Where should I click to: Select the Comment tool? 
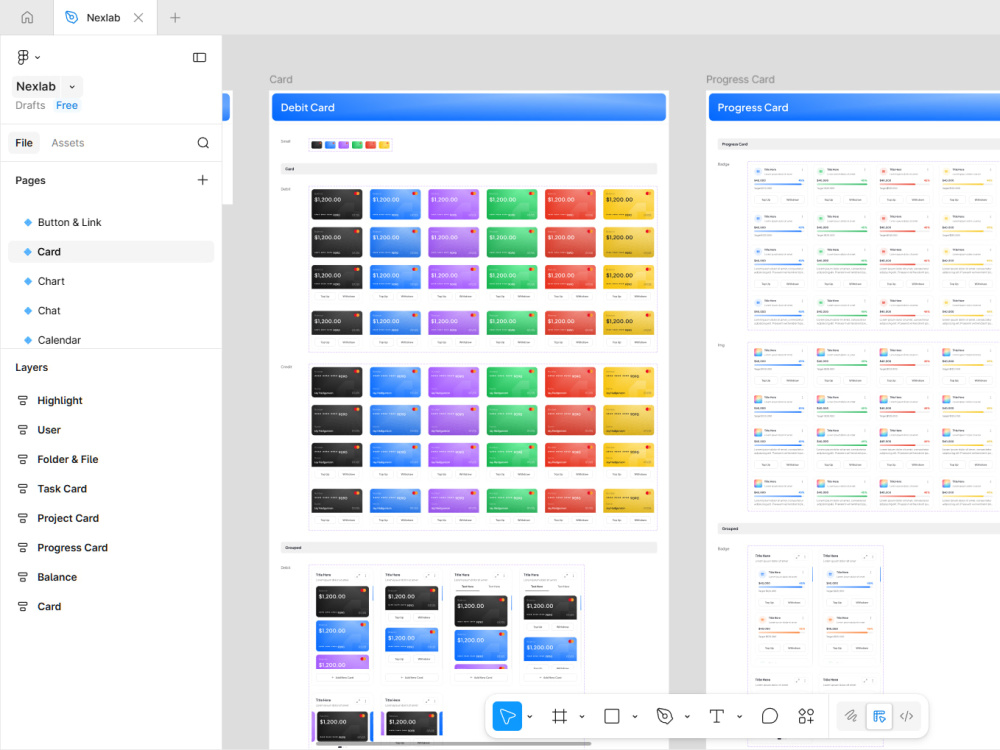(770, 716)
